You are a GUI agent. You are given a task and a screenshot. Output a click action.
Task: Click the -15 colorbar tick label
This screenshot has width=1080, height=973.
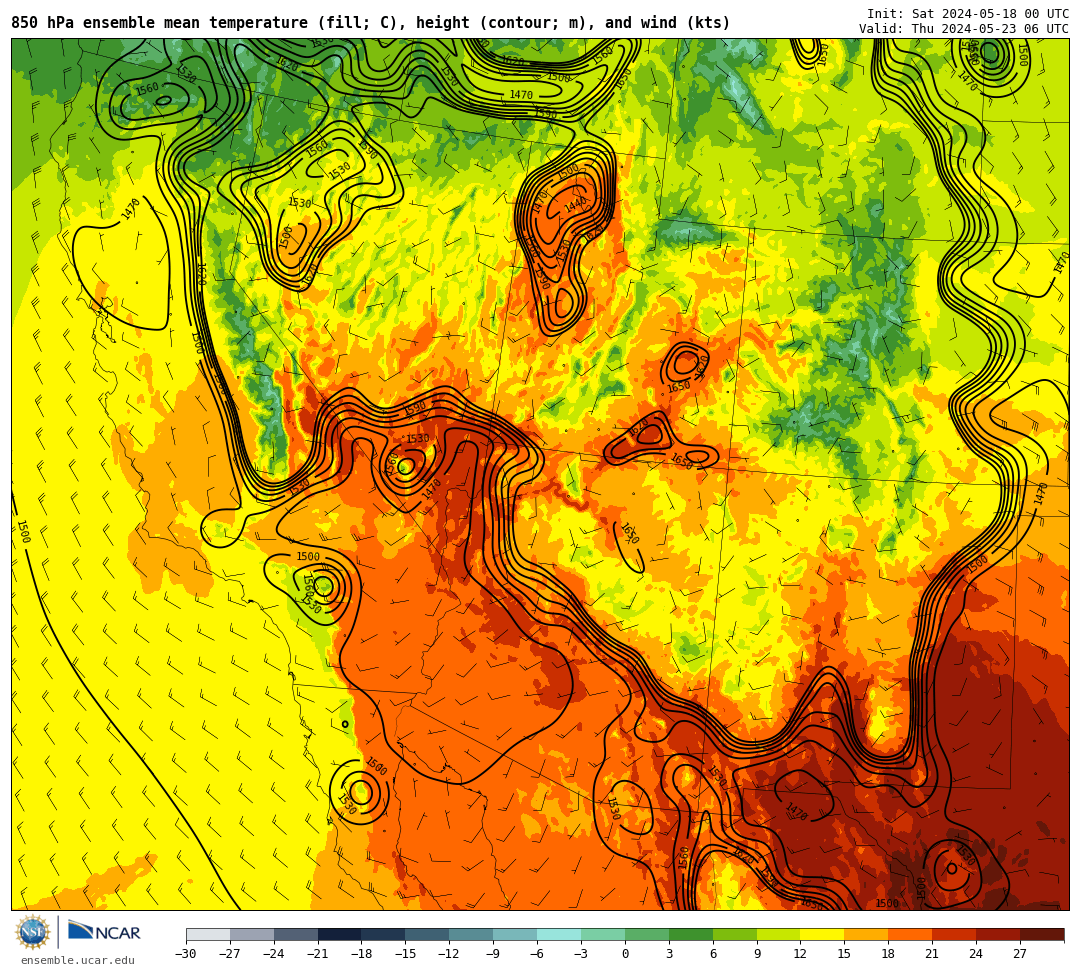point(406,954)
